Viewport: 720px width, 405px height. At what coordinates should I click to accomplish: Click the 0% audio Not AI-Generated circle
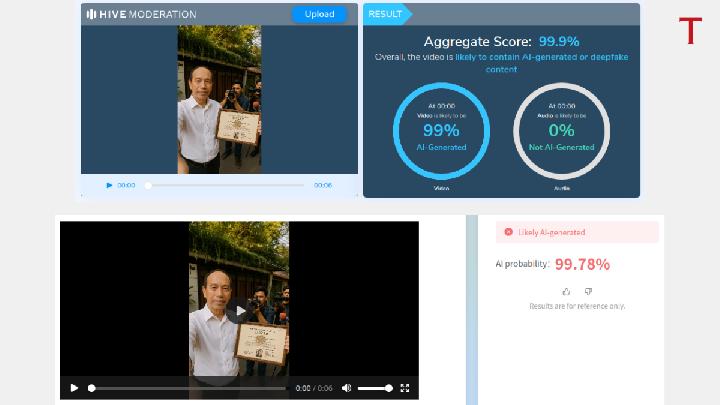click(561, 130)
